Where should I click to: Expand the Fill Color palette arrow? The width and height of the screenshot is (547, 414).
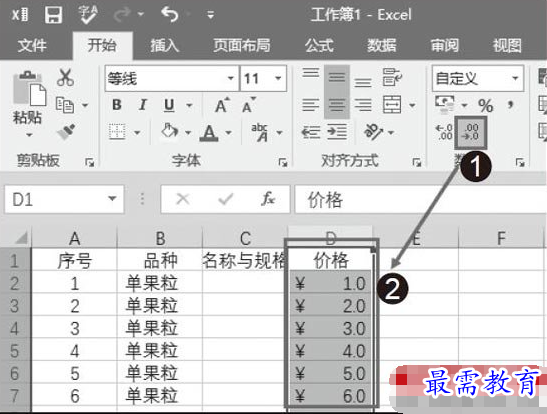(x=188, y=133)
